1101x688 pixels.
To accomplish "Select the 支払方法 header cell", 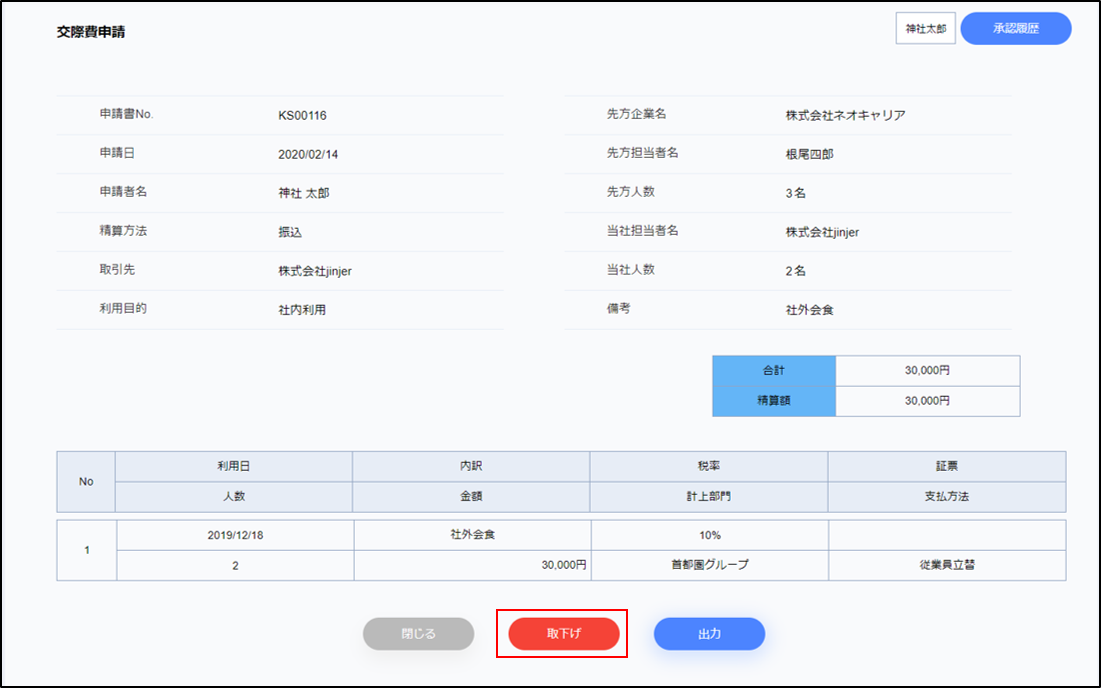I will coord(946,497).
